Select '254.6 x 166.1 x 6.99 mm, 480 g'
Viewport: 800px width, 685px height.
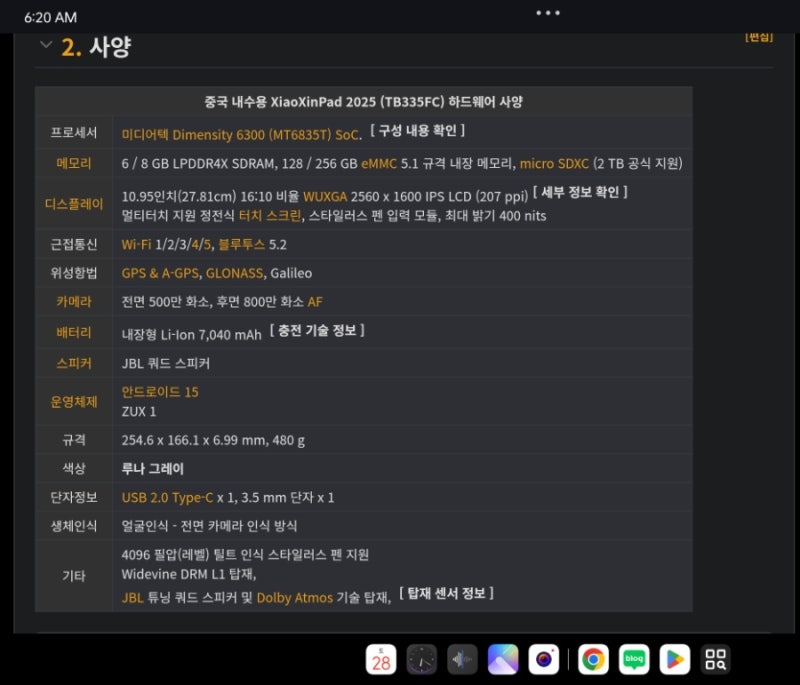point(213,440)
